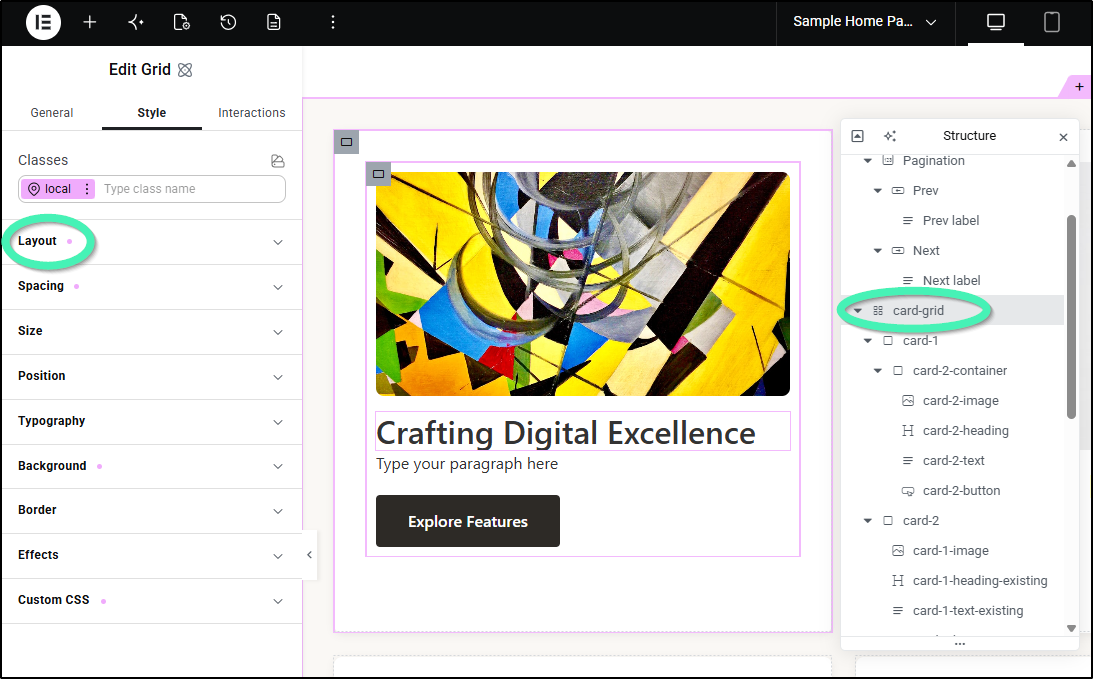The image size is (1093, 679).
Task: Expand the Size style section
Action: click(151, 331)
